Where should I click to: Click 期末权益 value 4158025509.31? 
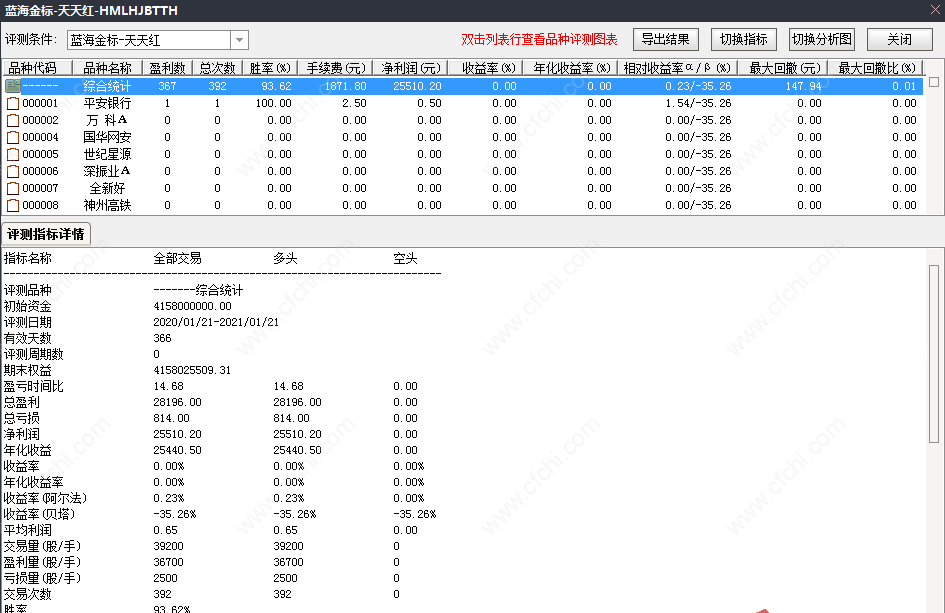192,370
